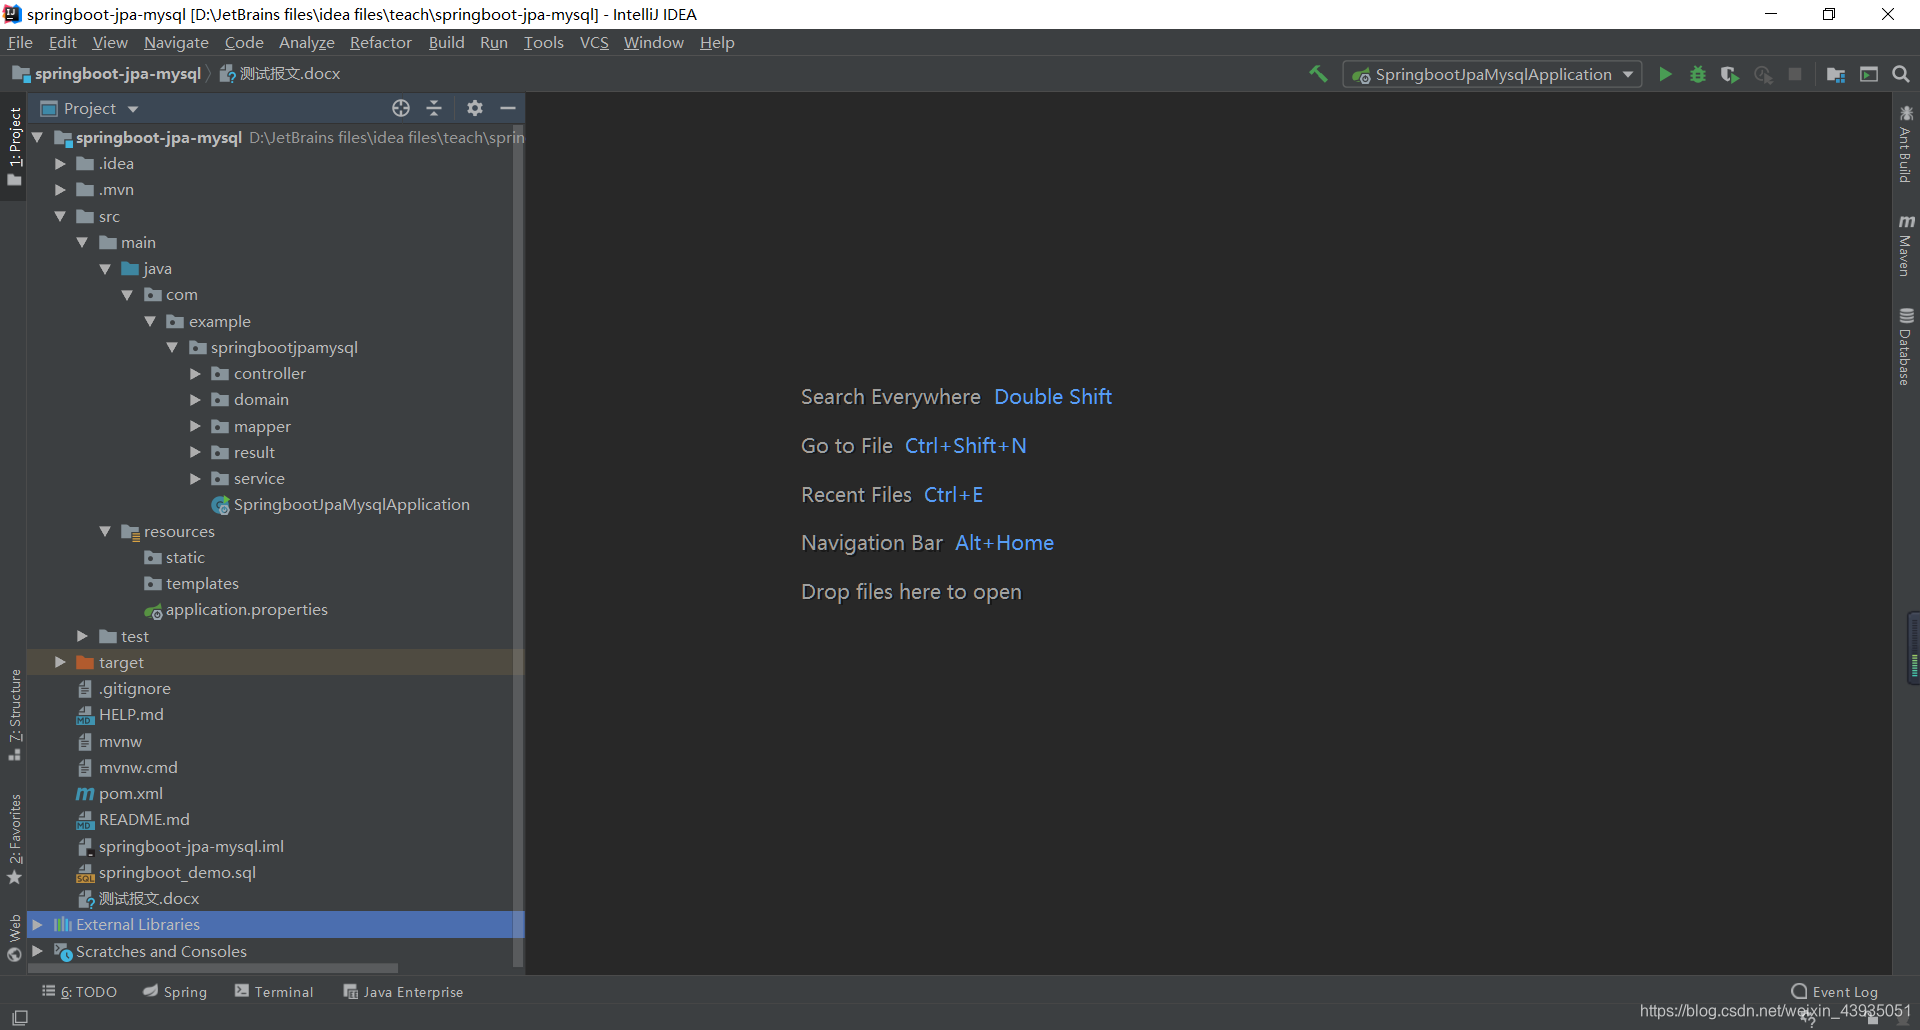The width and height of the screenshot is (1920, 1030).
Task: Toggle the 2: Favorites tool window tab
Action: pos(14,838)
